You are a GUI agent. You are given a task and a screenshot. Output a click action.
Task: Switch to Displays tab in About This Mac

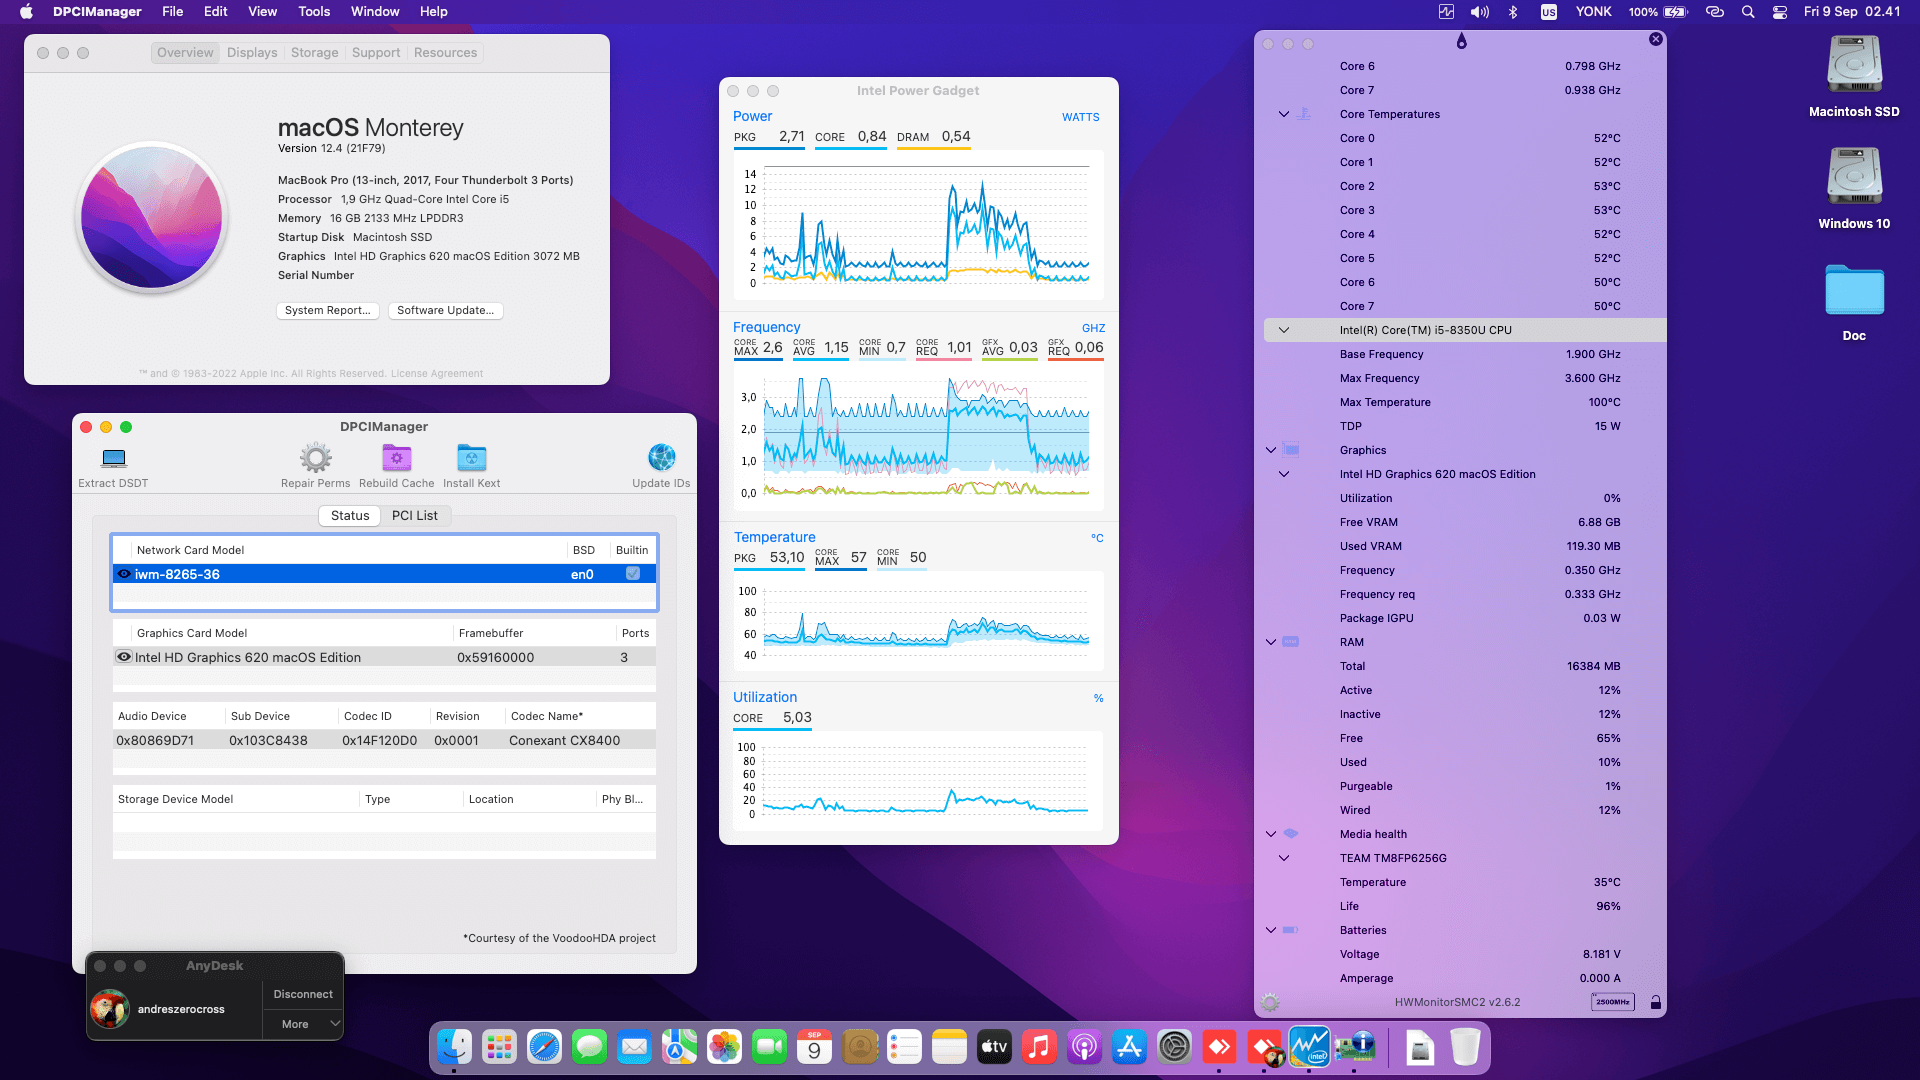(252, 53)
